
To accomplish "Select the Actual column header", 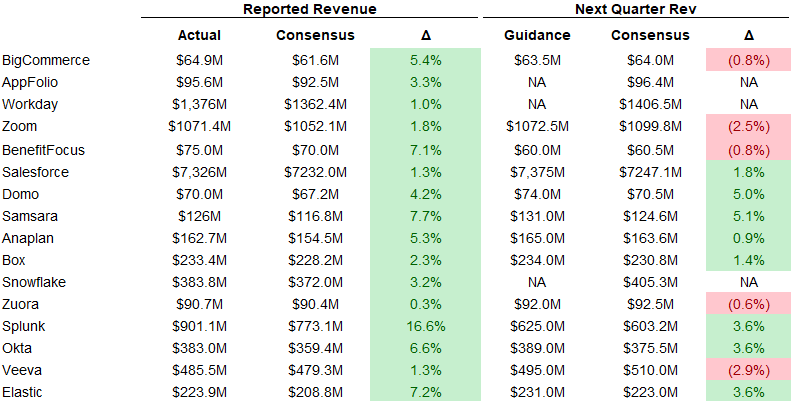I will (x=199, y=35).
